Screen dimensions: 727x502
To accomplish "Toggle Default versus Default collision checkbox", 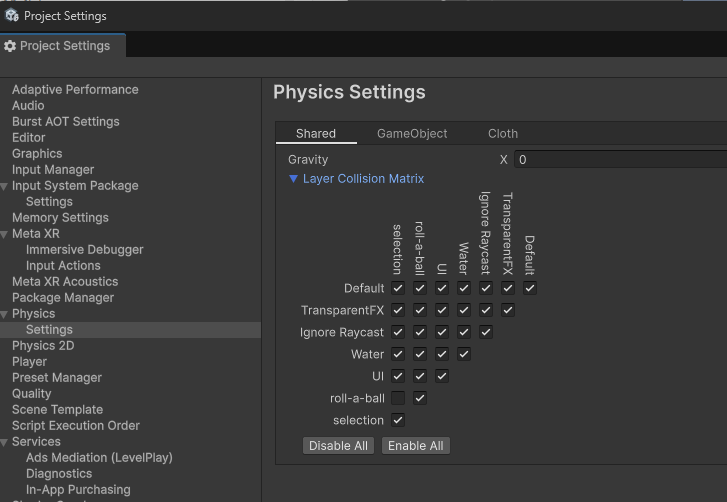I will tap(530, 288).
